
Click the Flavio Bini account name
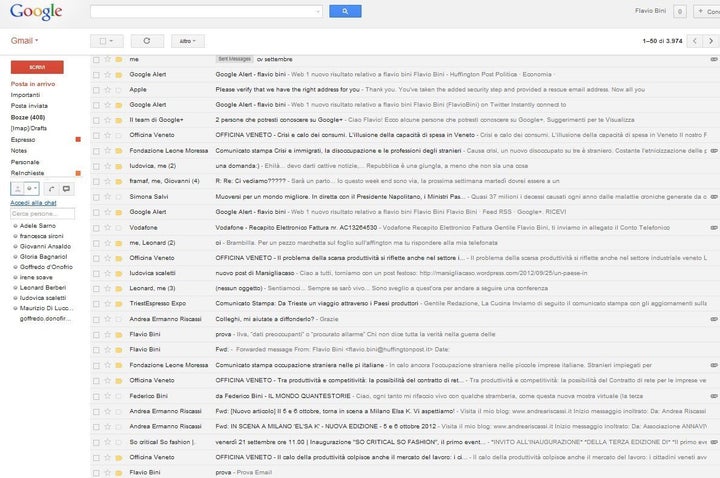(x=650, y=11)
